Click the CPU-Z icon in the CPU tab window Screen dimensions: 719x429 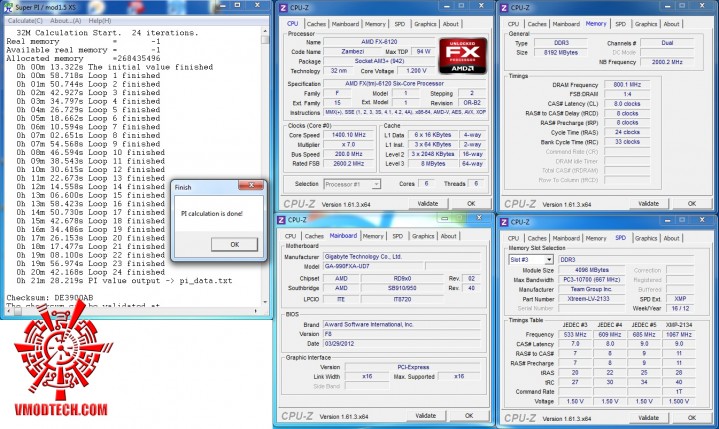pyautogui.click(x=283, y=8)
